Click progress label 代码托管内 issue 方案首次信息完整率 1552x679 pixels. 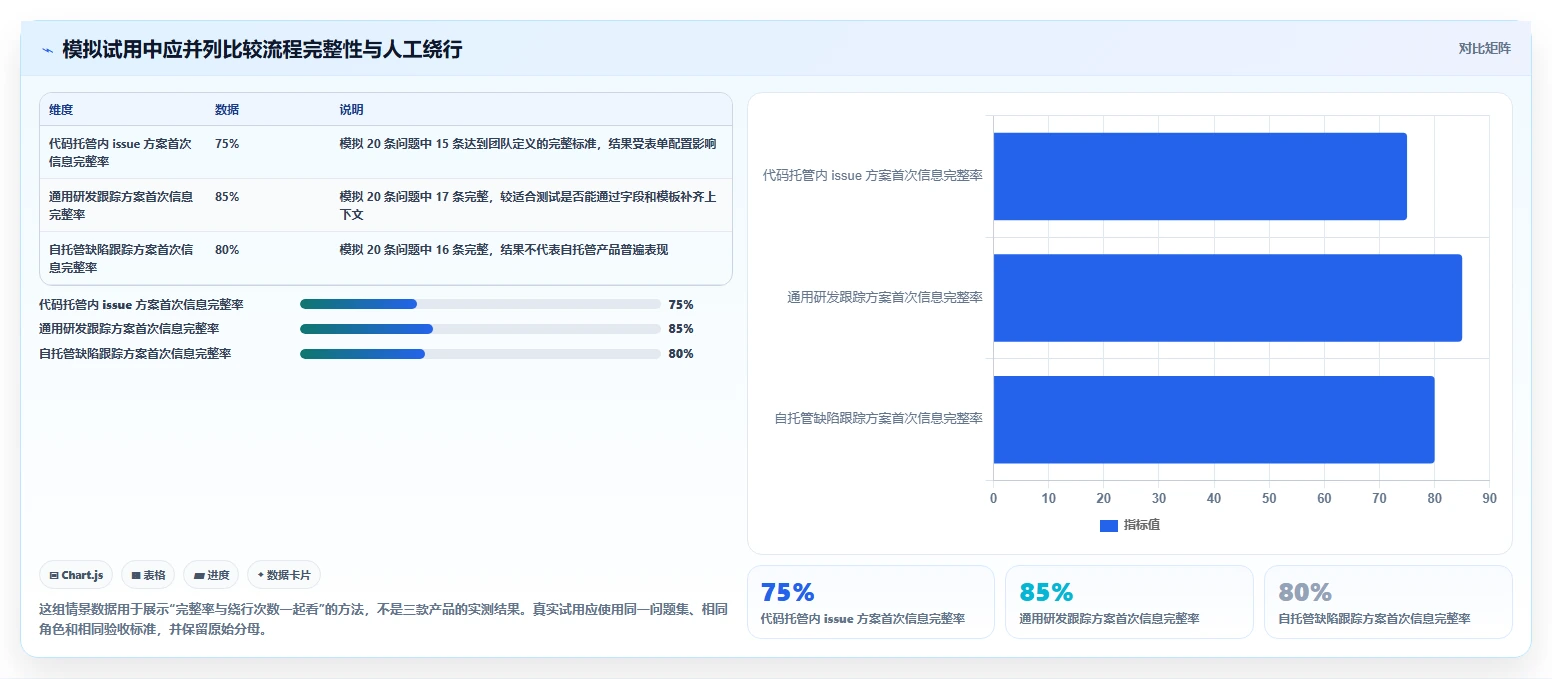(x=141, y=304)
